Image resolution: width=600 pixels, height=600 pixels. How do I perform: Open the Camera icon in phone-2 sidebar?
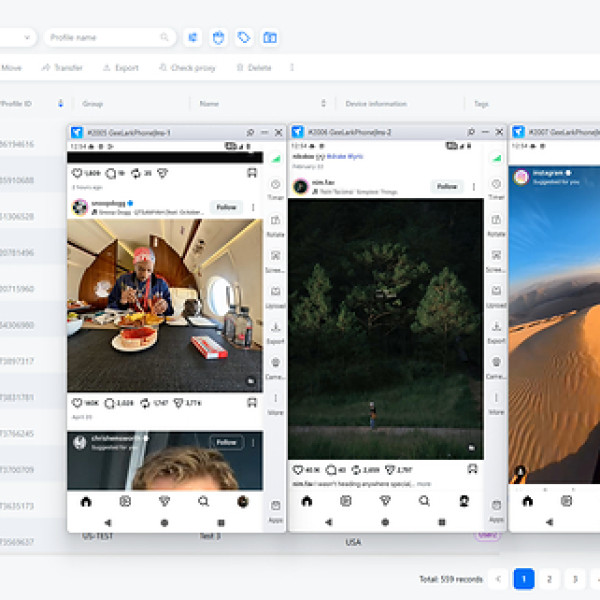(x=496, y=362)
